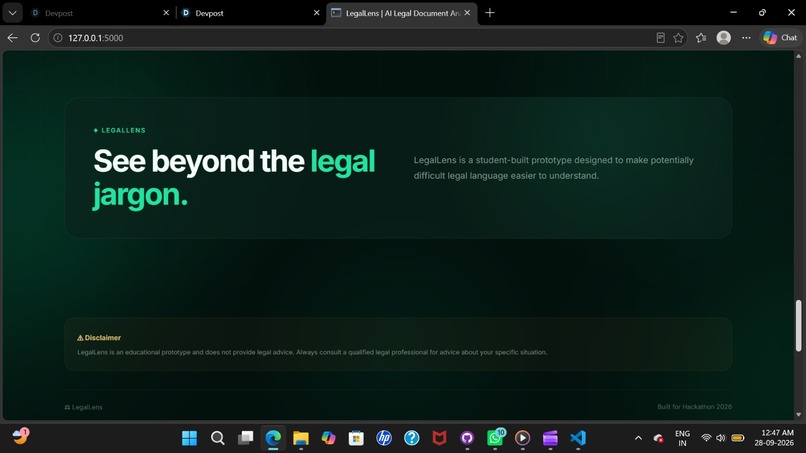Open the immersive reader icon
Viewport: 806px width, 453px height.
click(x=661, y=38)
